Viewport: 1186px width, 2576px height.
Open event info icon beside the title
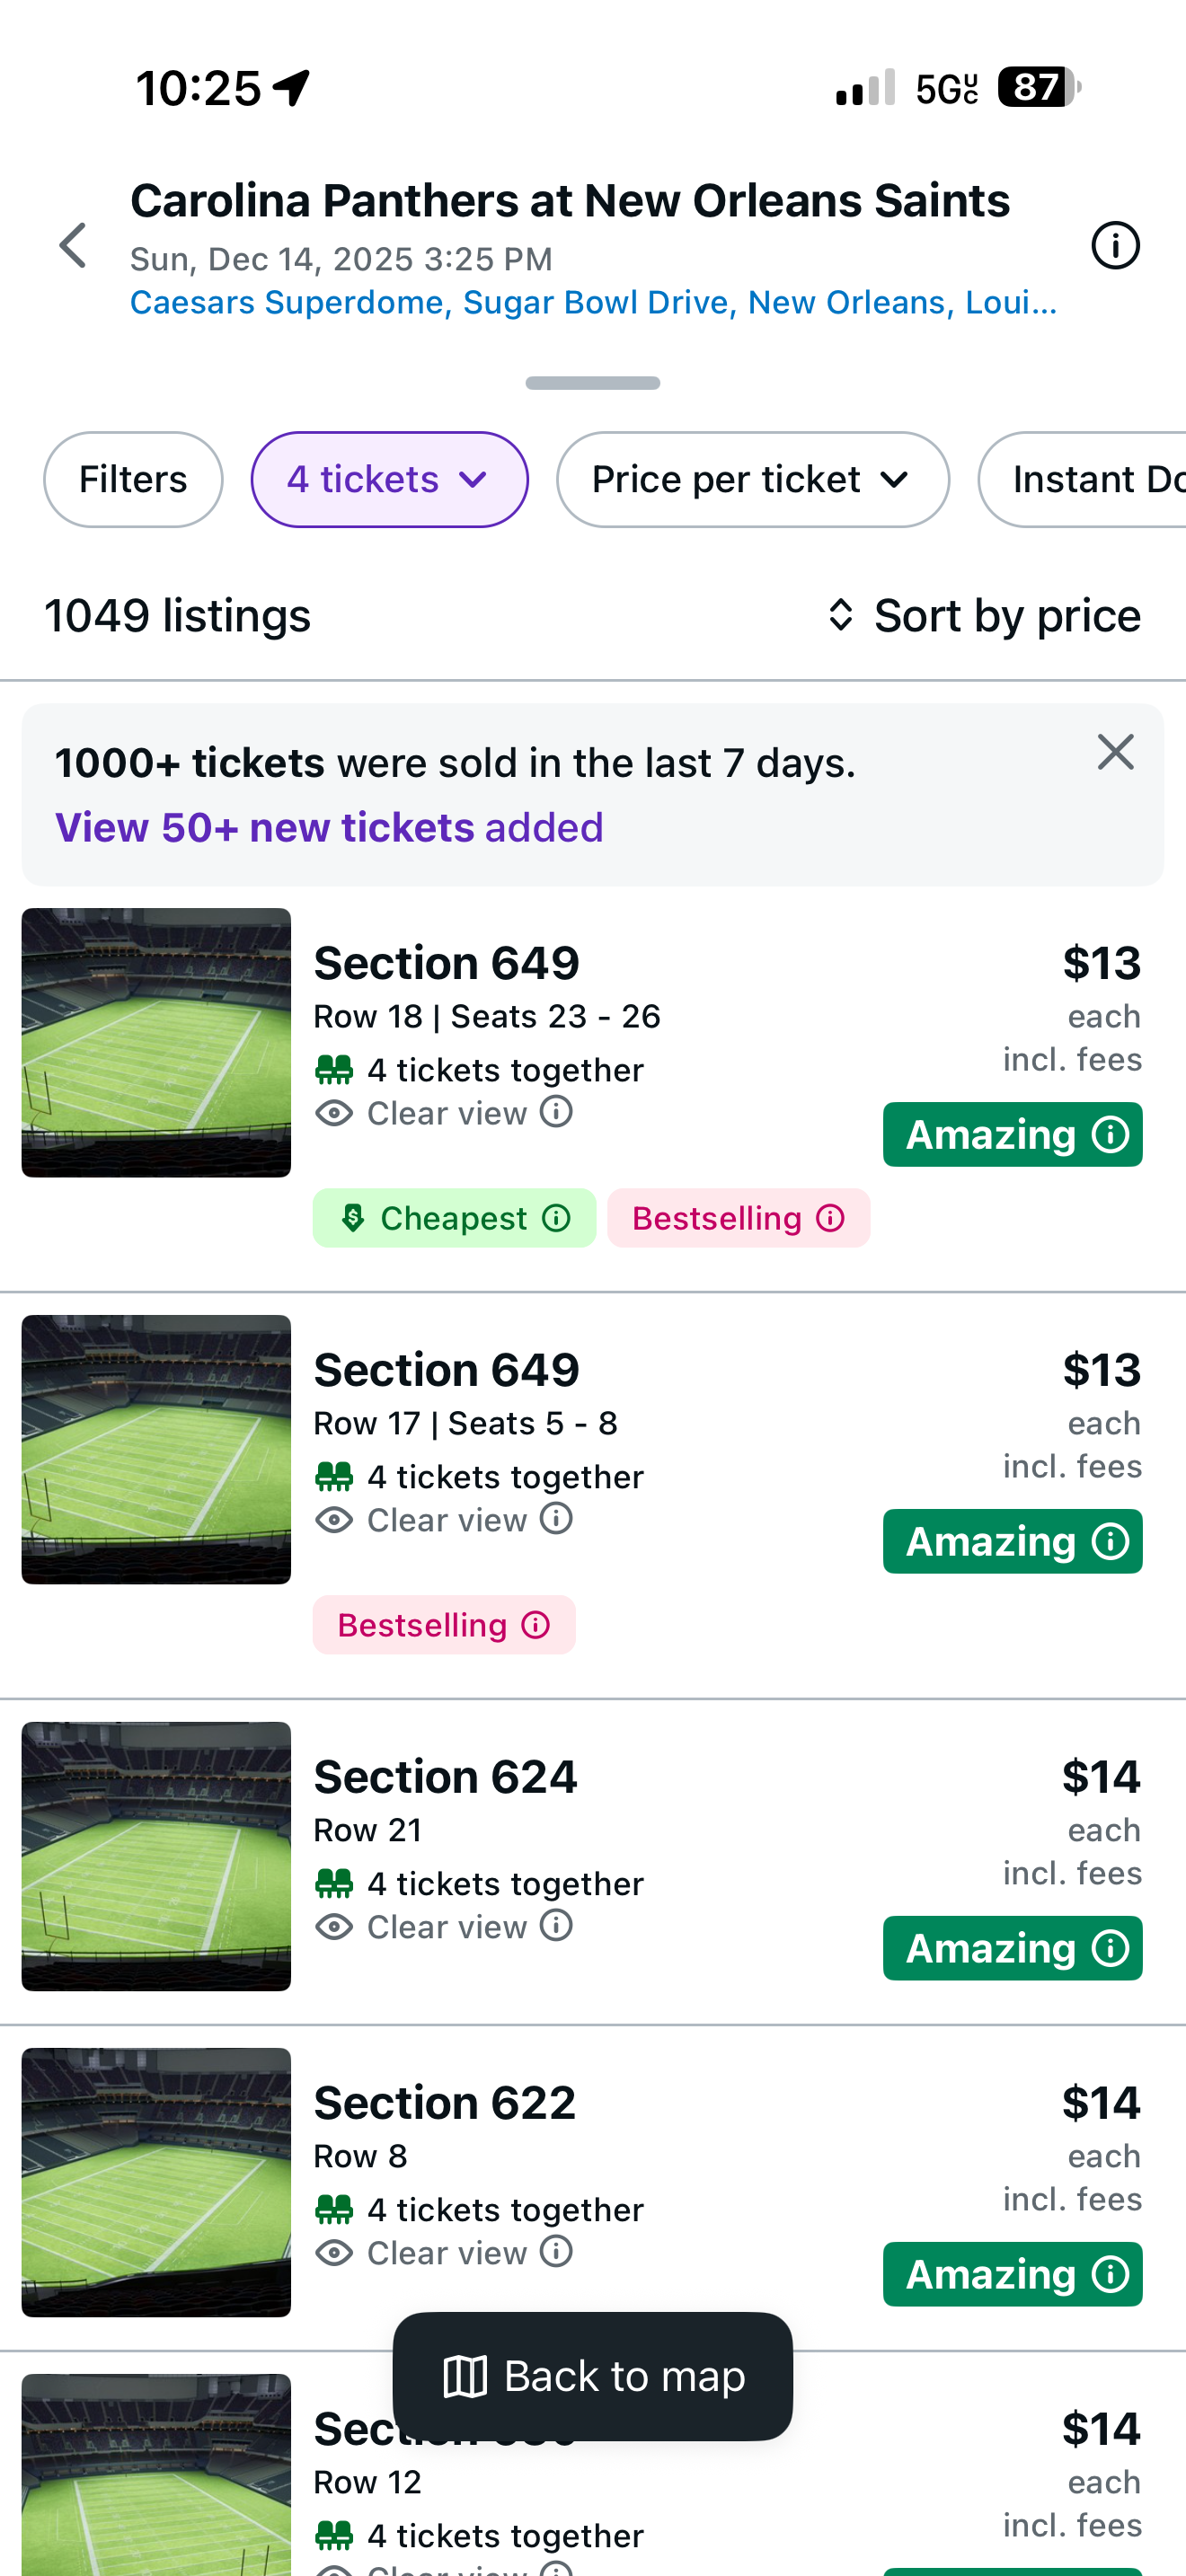click(1115, 245)
